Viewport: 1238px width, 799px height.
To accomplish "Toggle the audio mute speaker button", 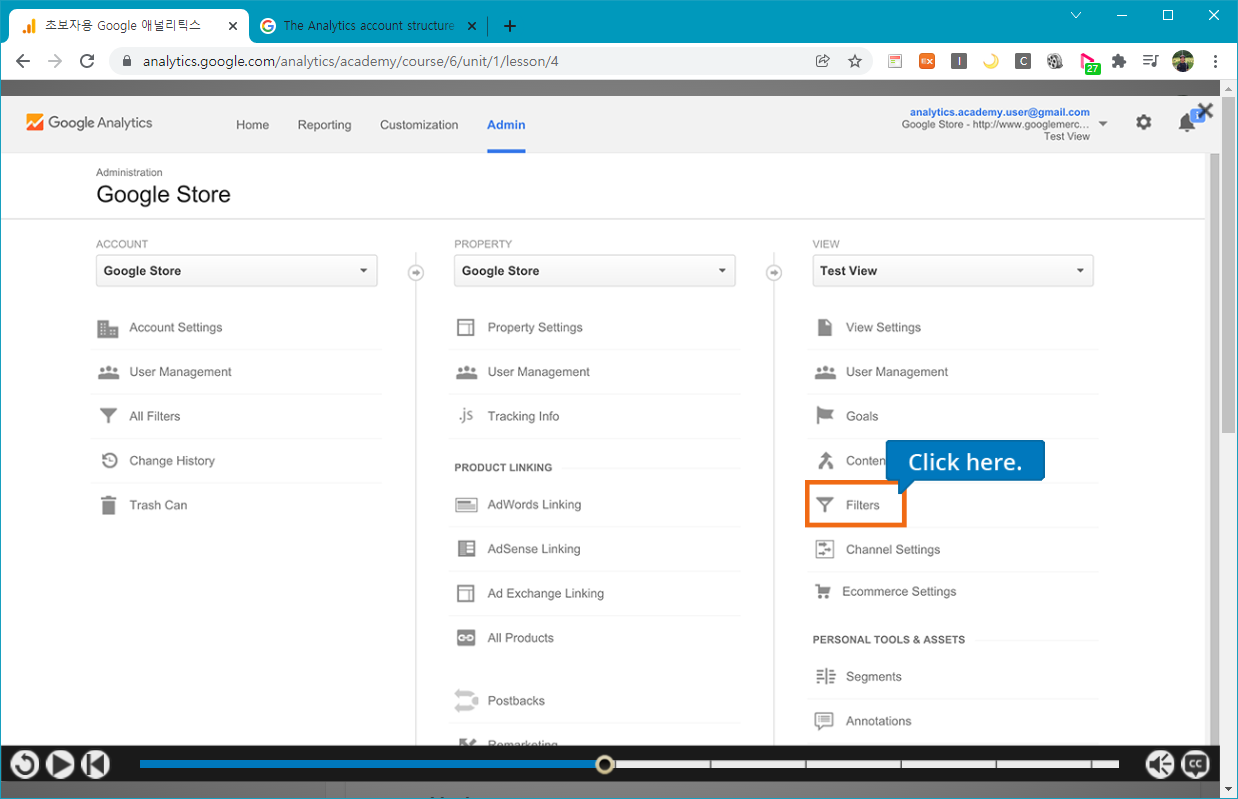I will (1160, 765).
